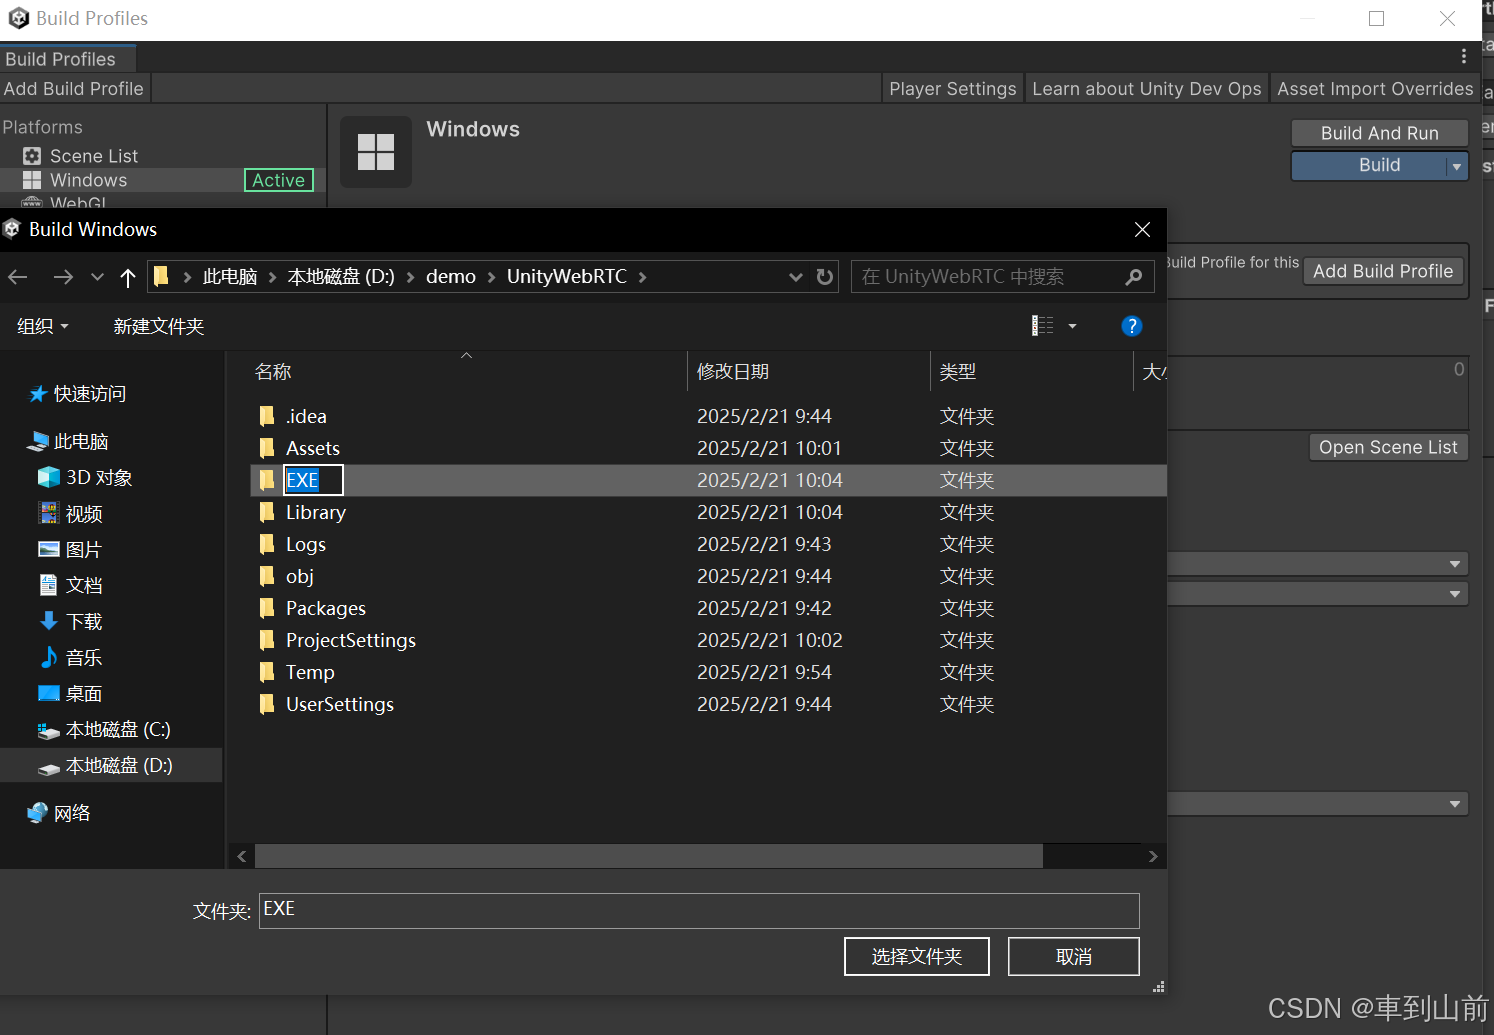Select the Assets folder
The height and width of the screenshot is (1035, 1494).
point(313,448)
